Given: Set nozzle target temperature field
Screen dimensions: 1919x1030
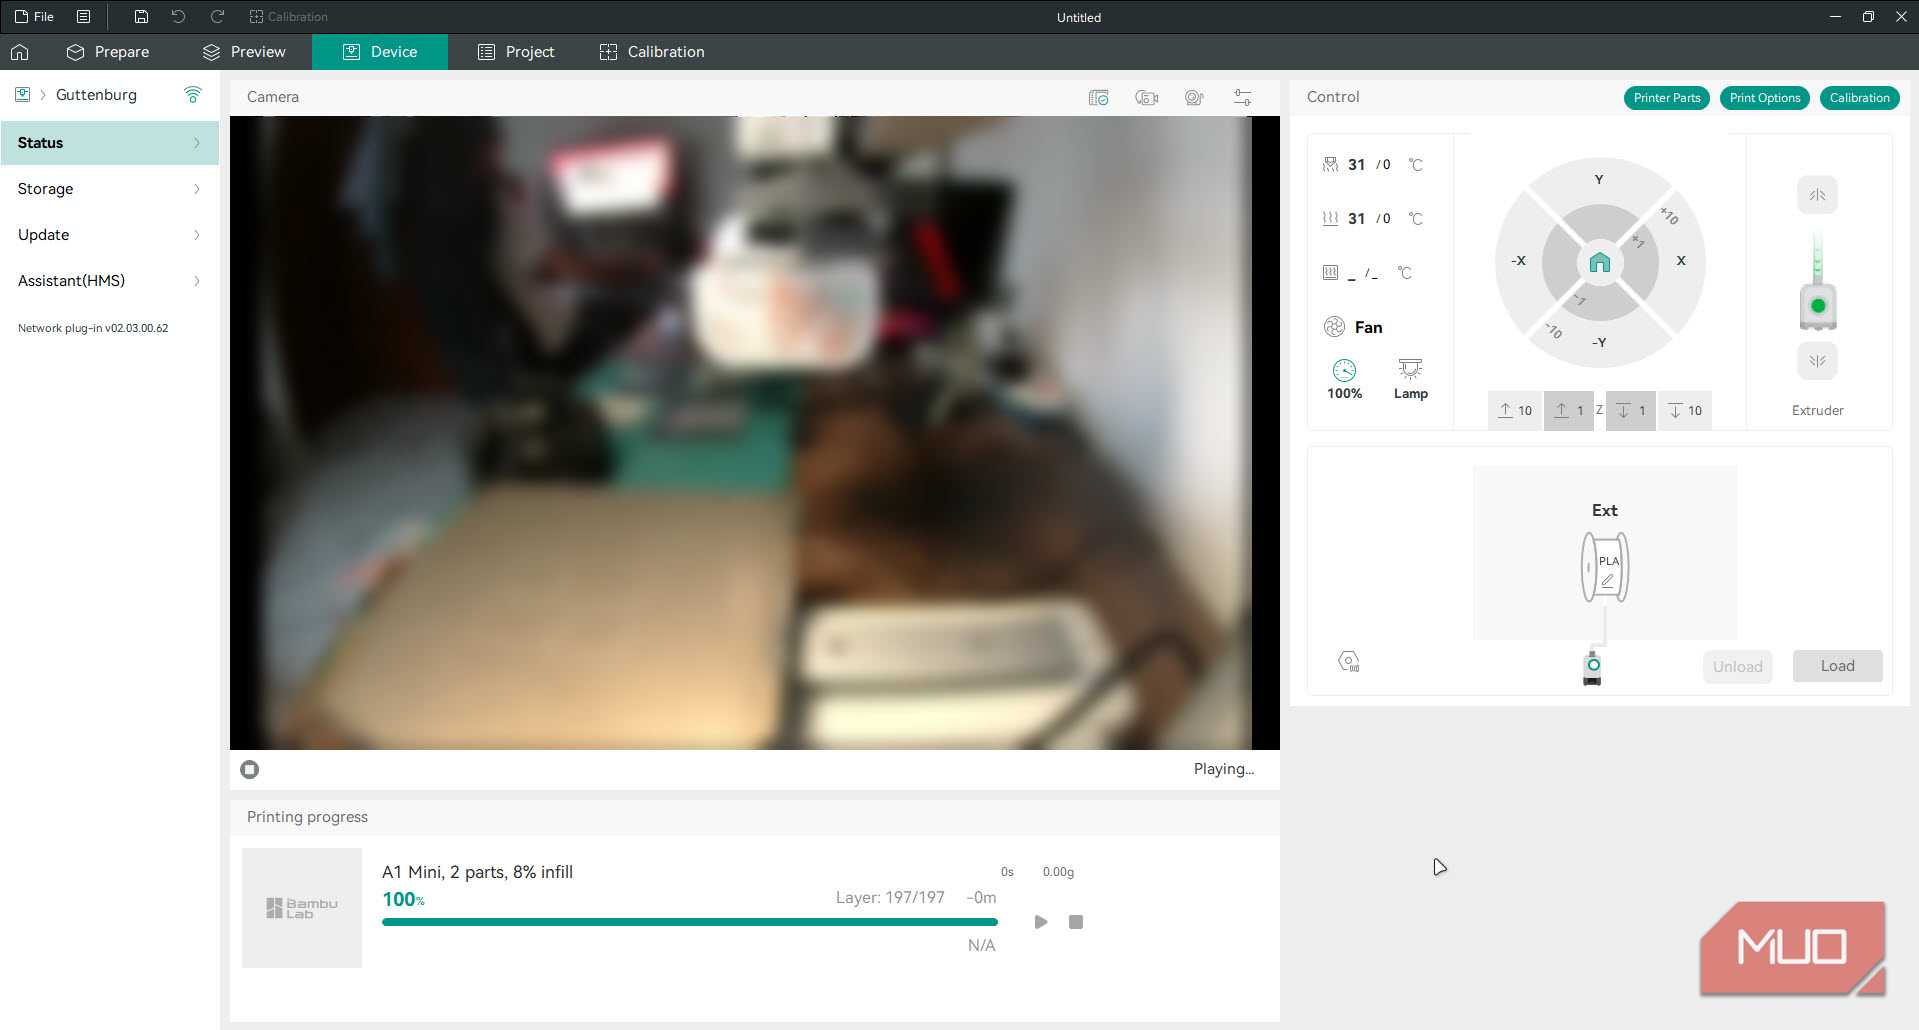Looking at the screenshot, I should [x=1386, y=165].
